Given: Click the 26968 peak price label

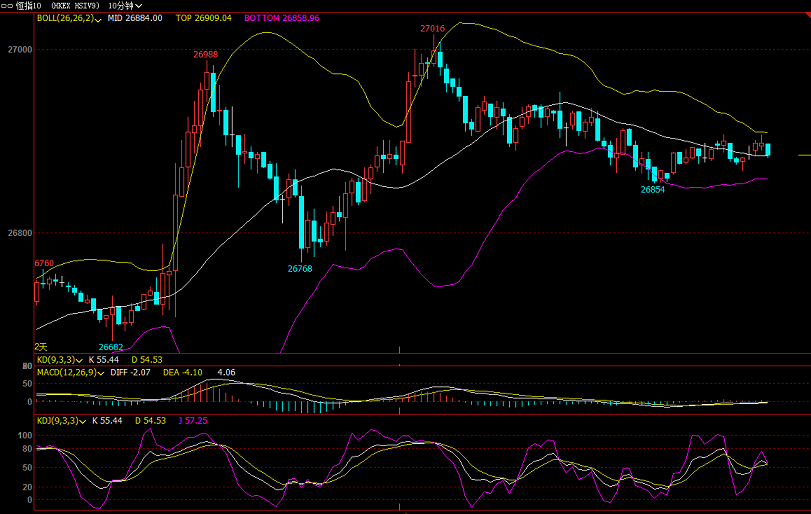Looking at the screenshot, I should 206,54.
